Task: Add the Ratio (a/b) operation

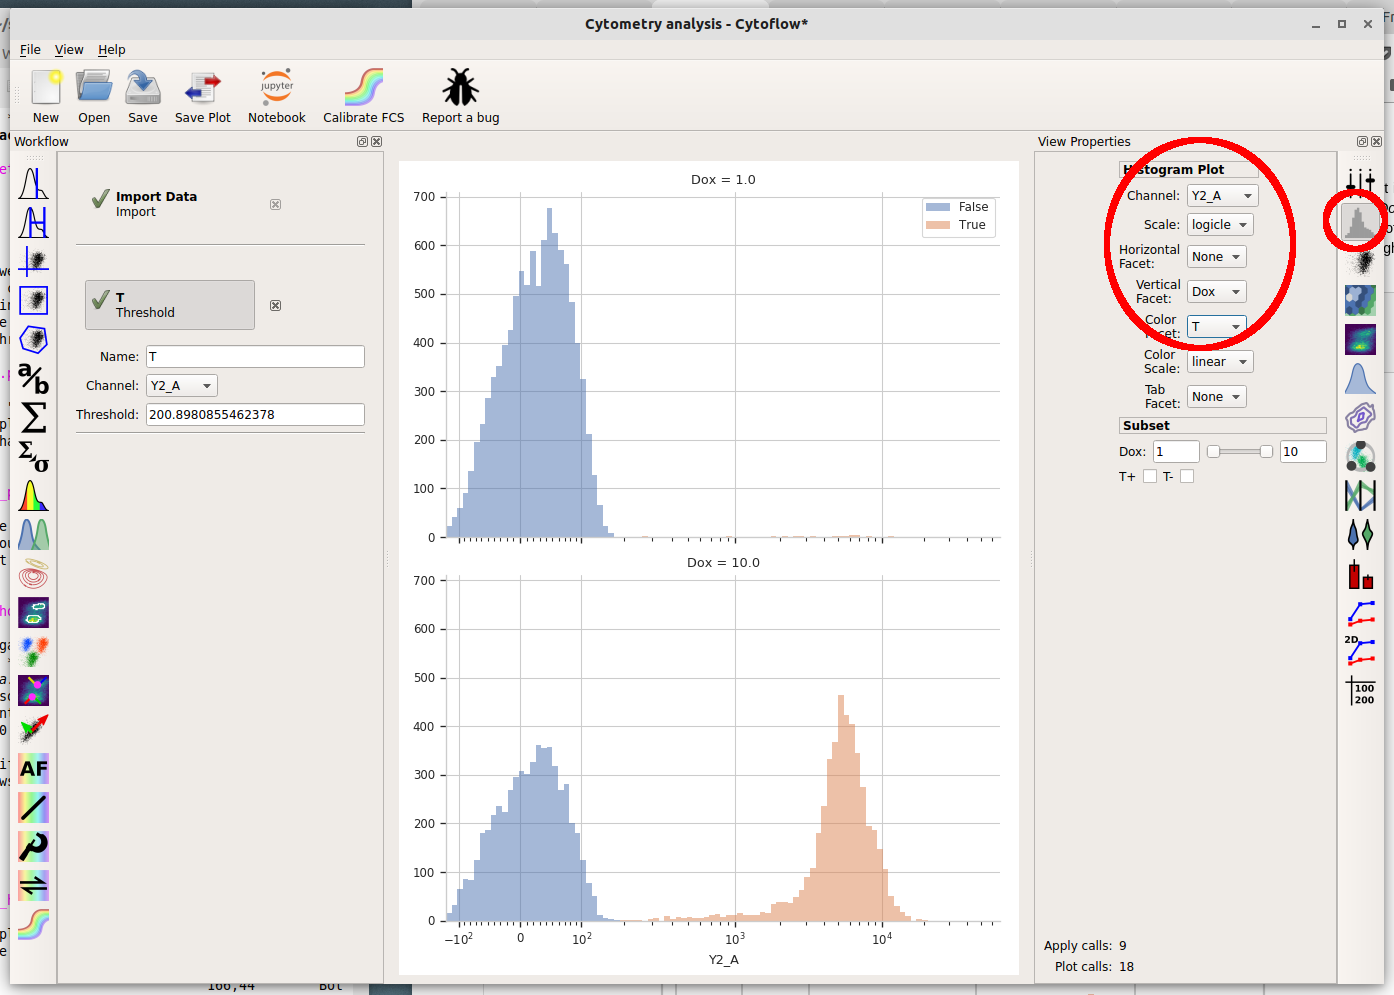Action: click(33, 378)
